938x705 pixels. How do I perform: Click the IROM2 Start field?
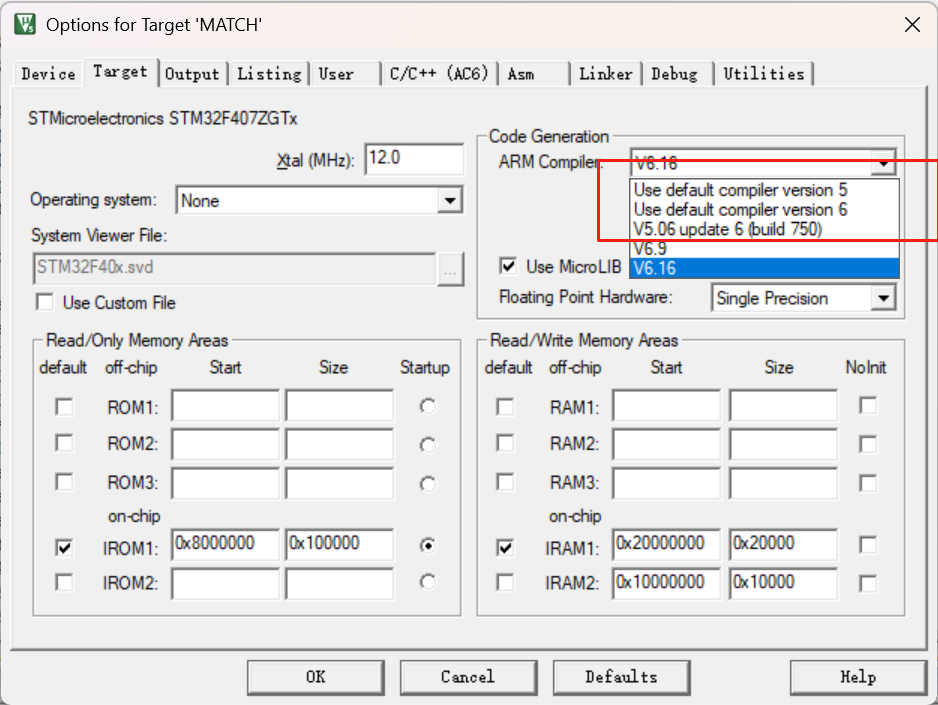click(x=226, y=583)
